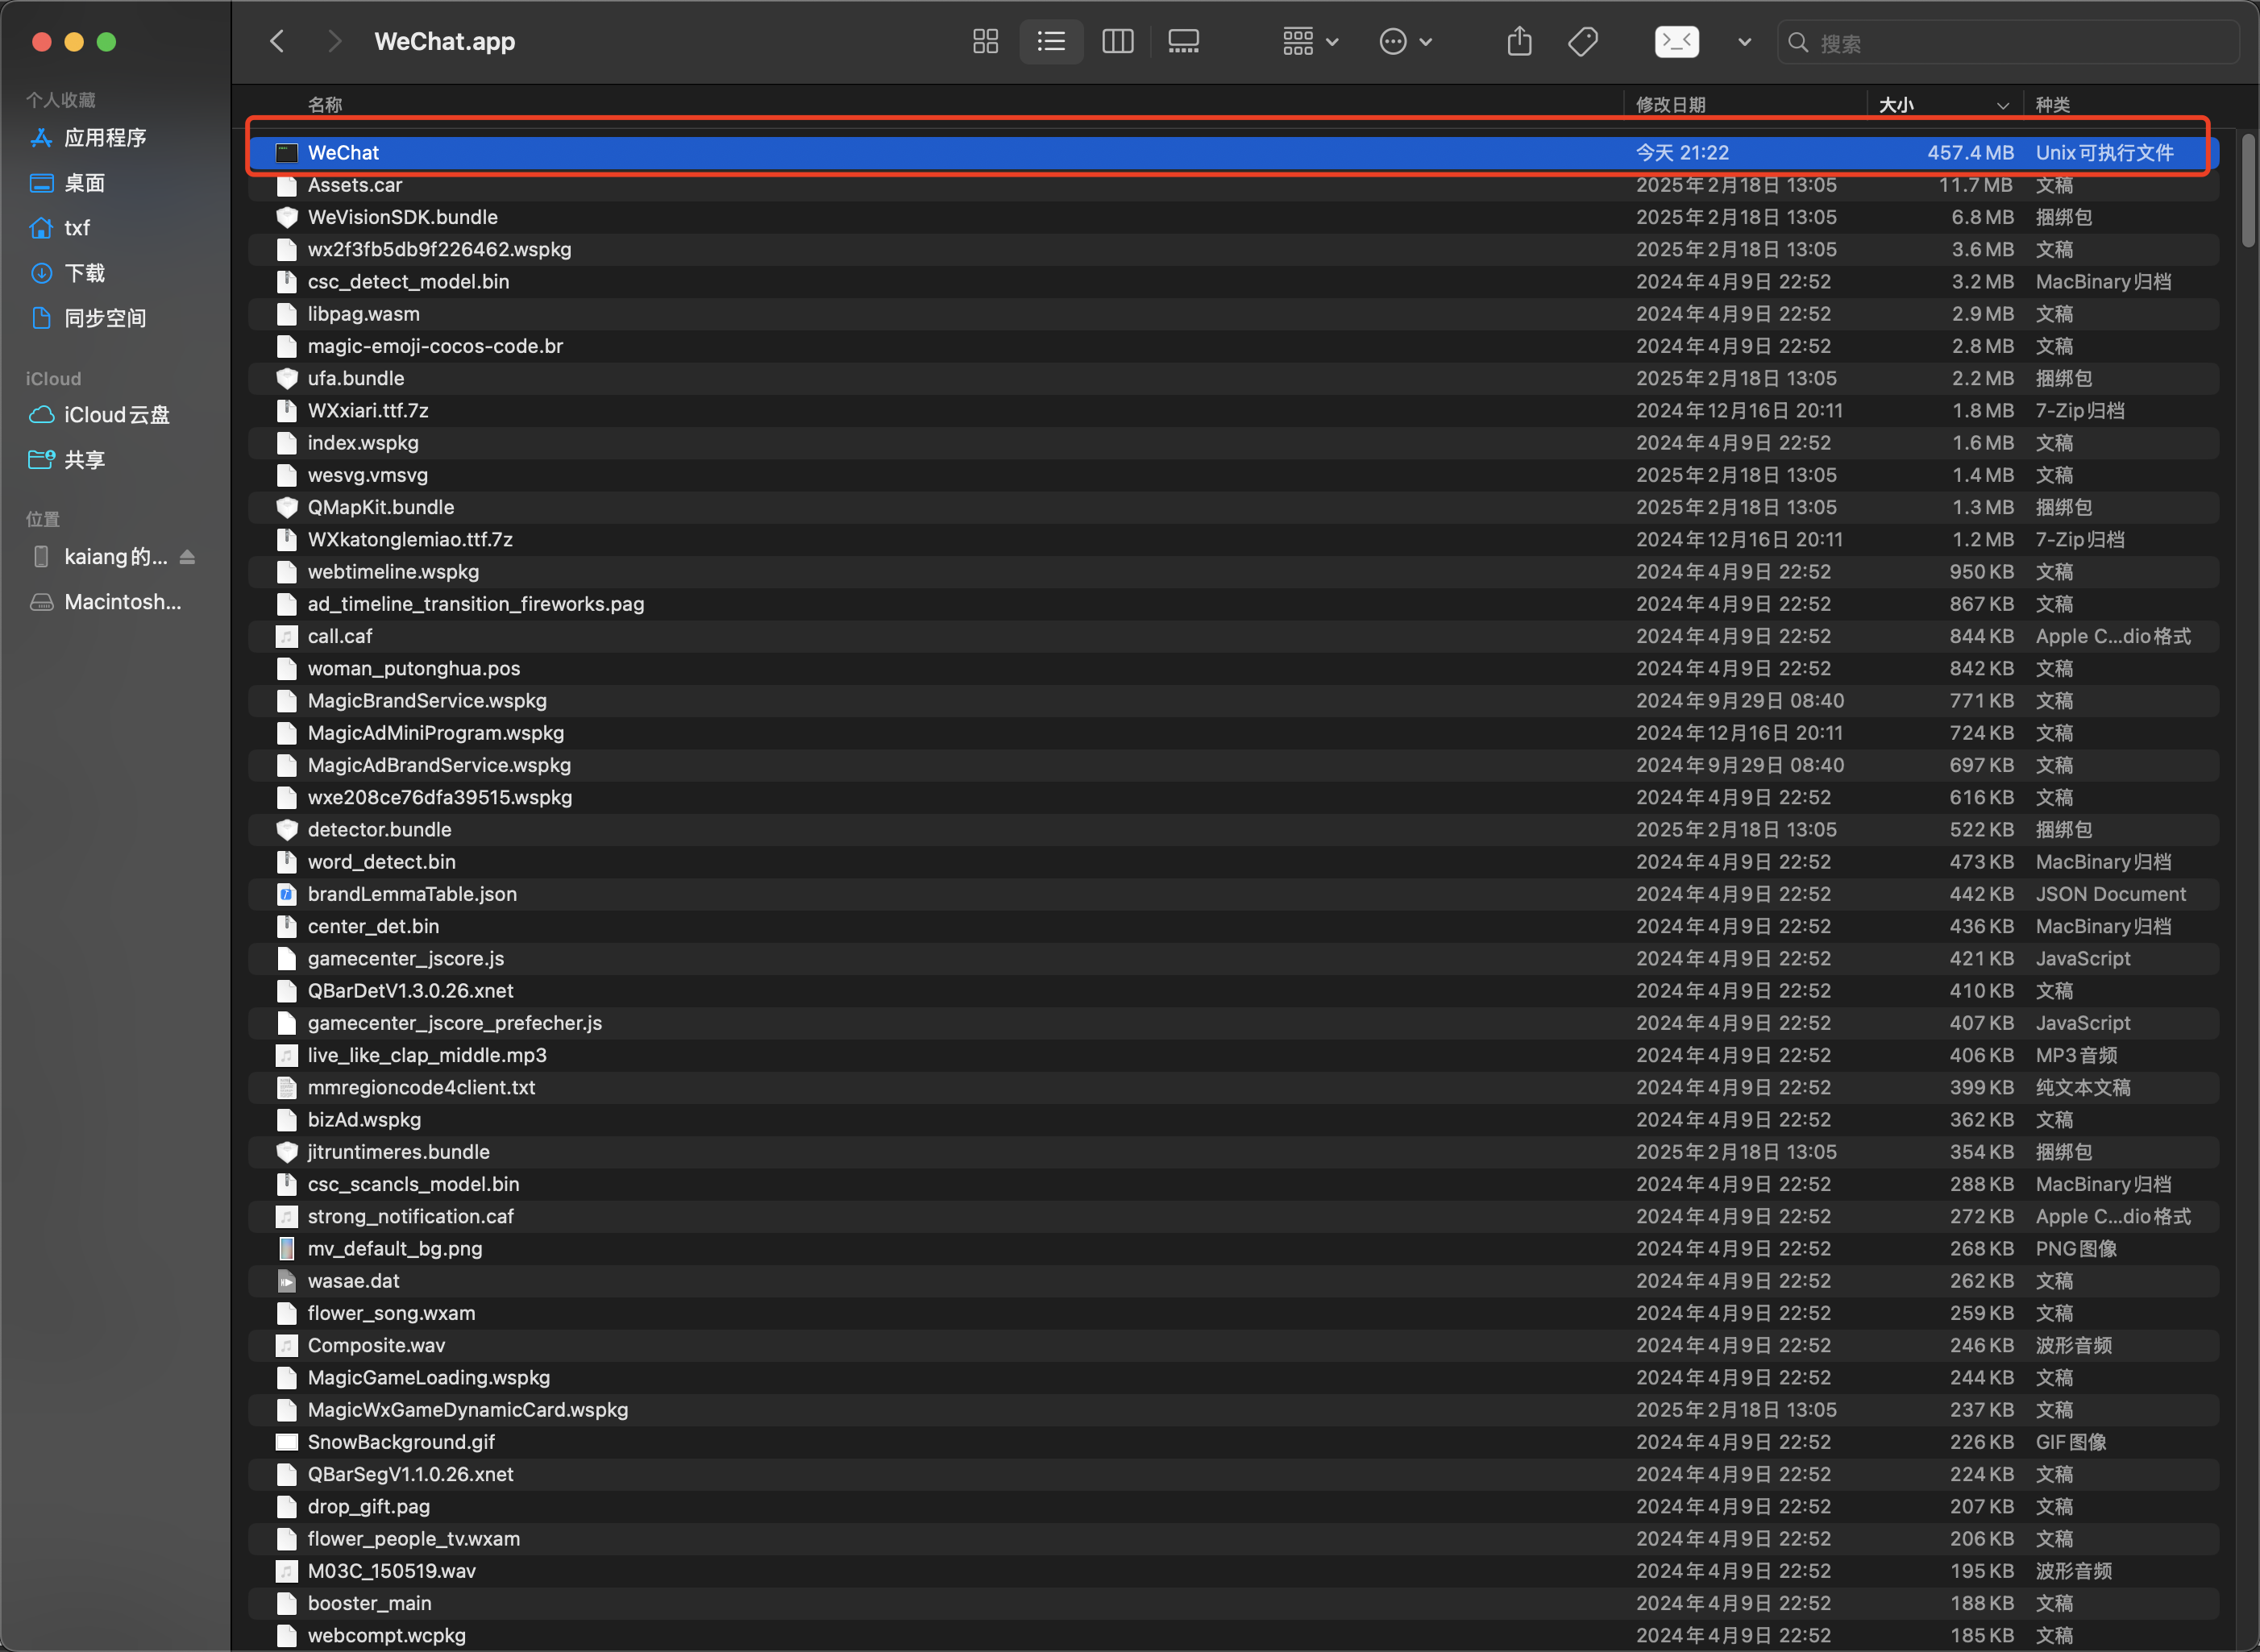
Task: Click the call.caf audio file icon
Action: pos(287,636)
